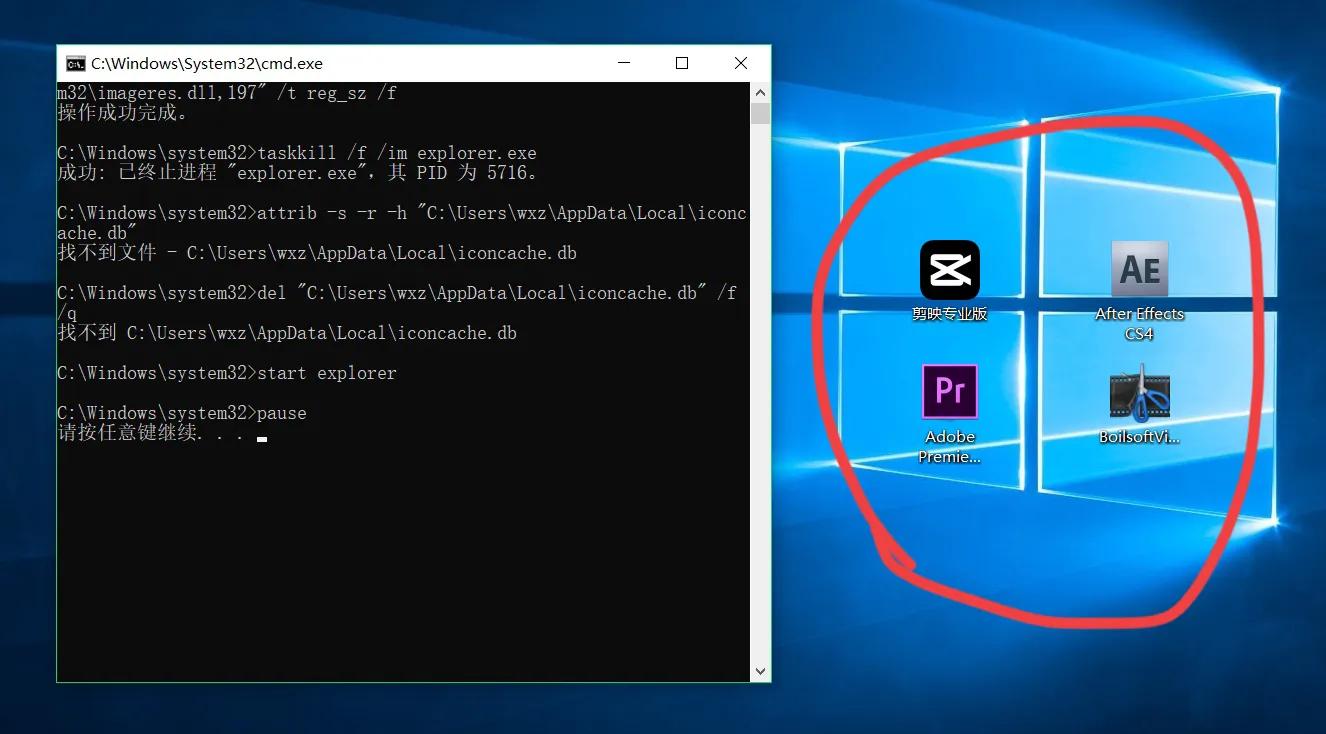Click the 'del' iconcache.db command line
Viewport: 1326px width, 734px height.
coord(397,303)
